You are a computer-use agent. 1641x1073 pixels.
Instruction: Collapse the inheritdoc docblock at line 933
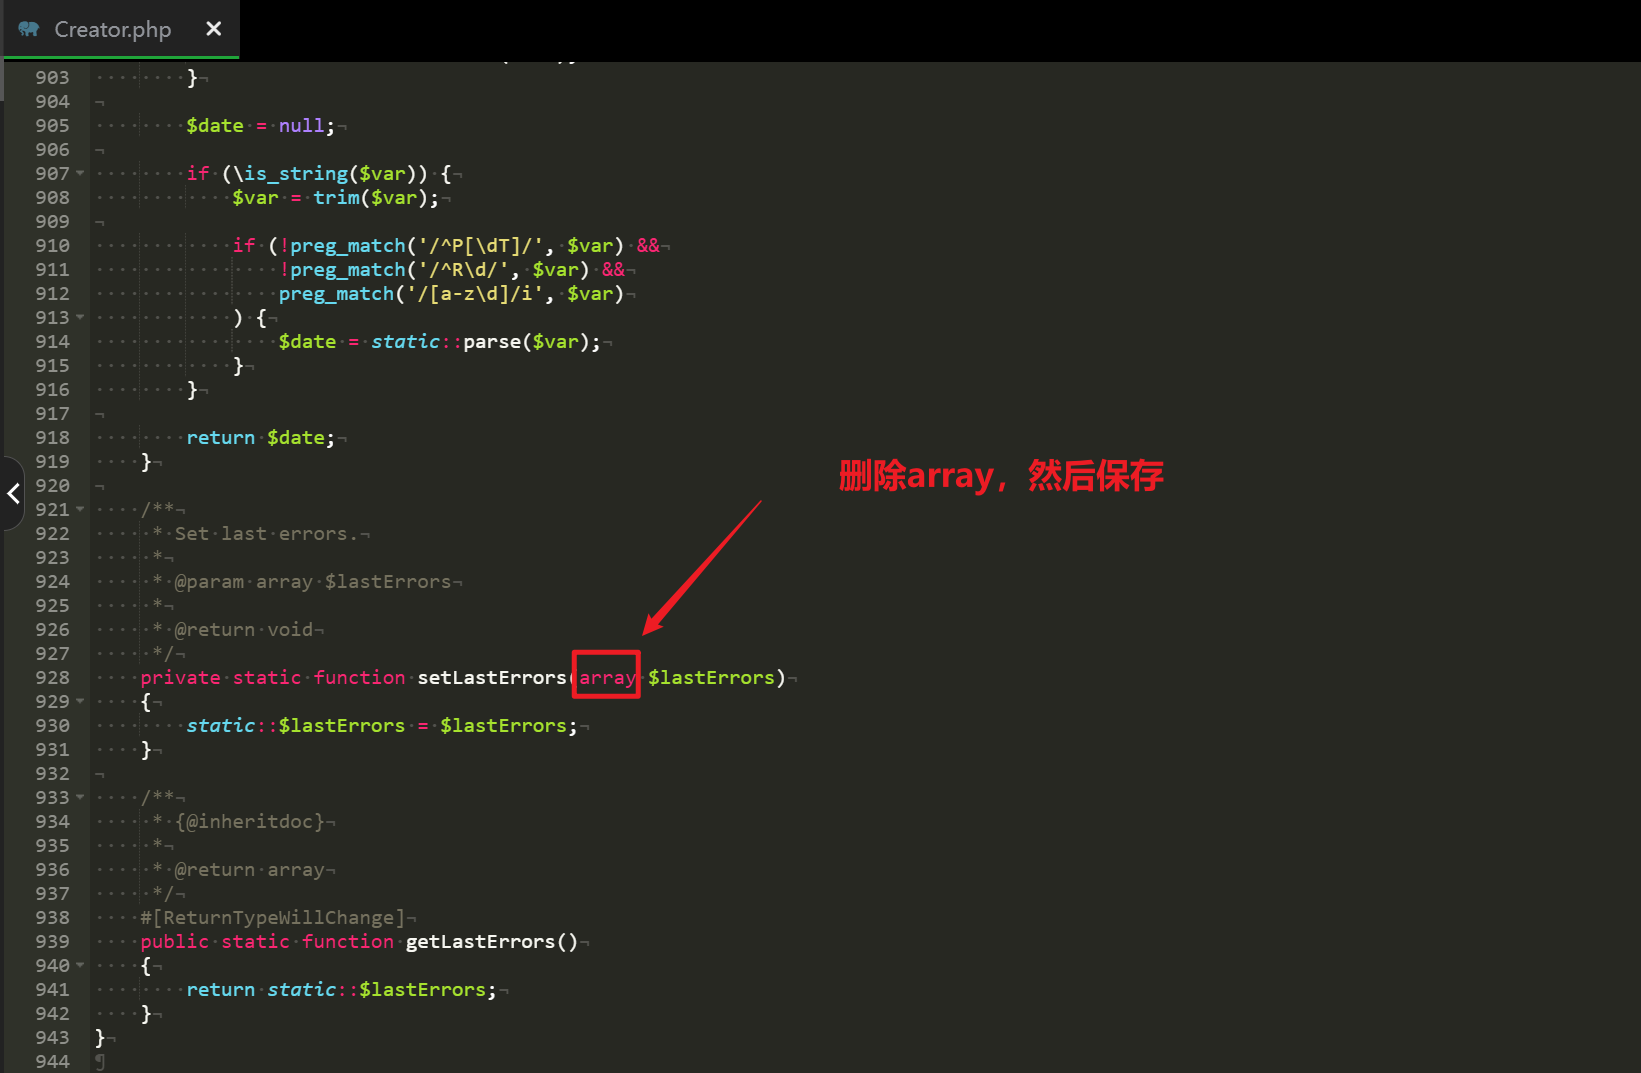tap(81, 798)
